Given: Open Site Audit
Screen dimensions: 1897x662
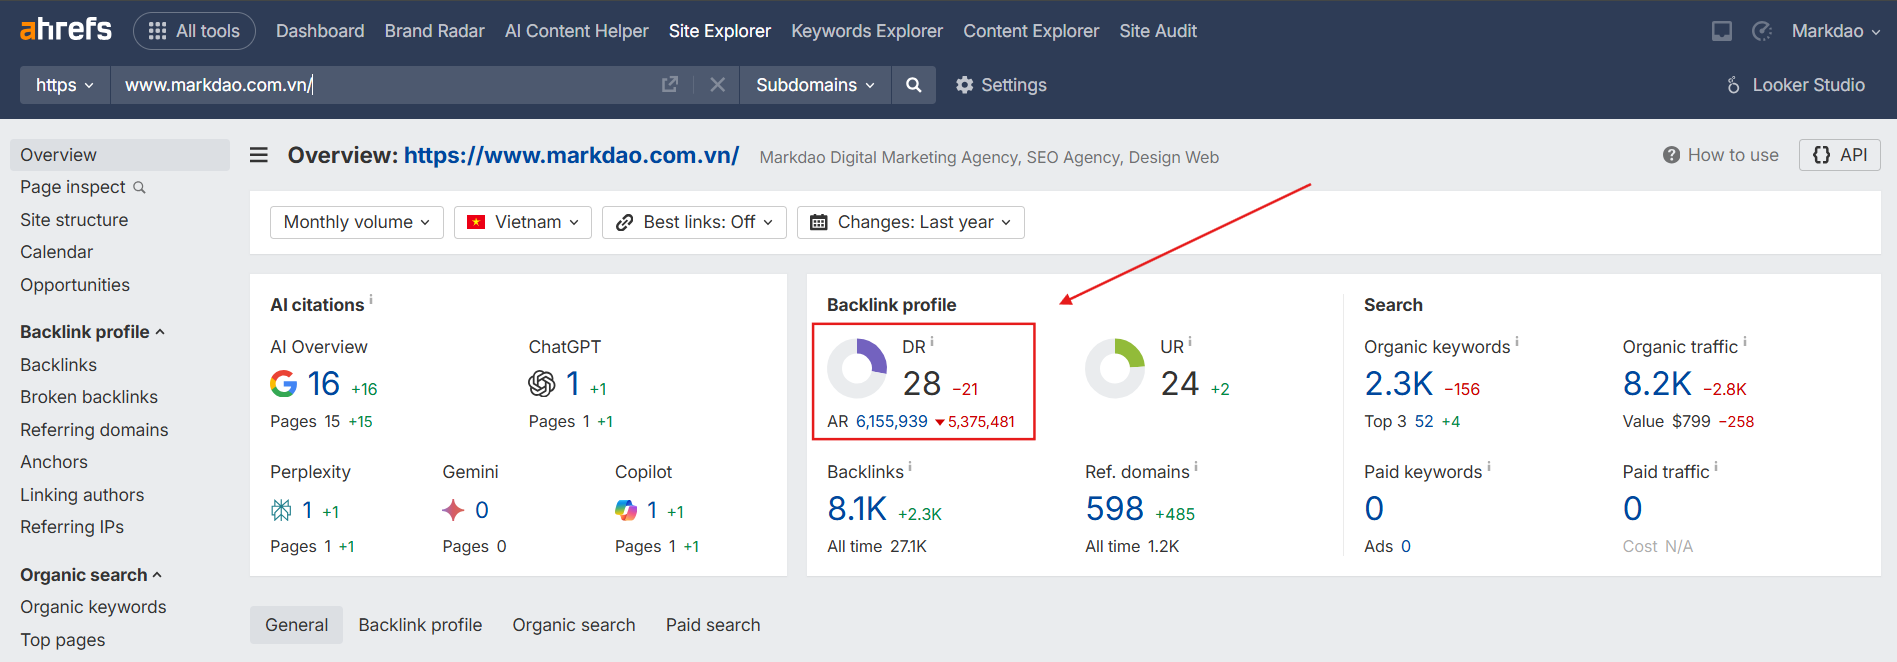Looking at the screenshot, I should [x=1158, y=31].
